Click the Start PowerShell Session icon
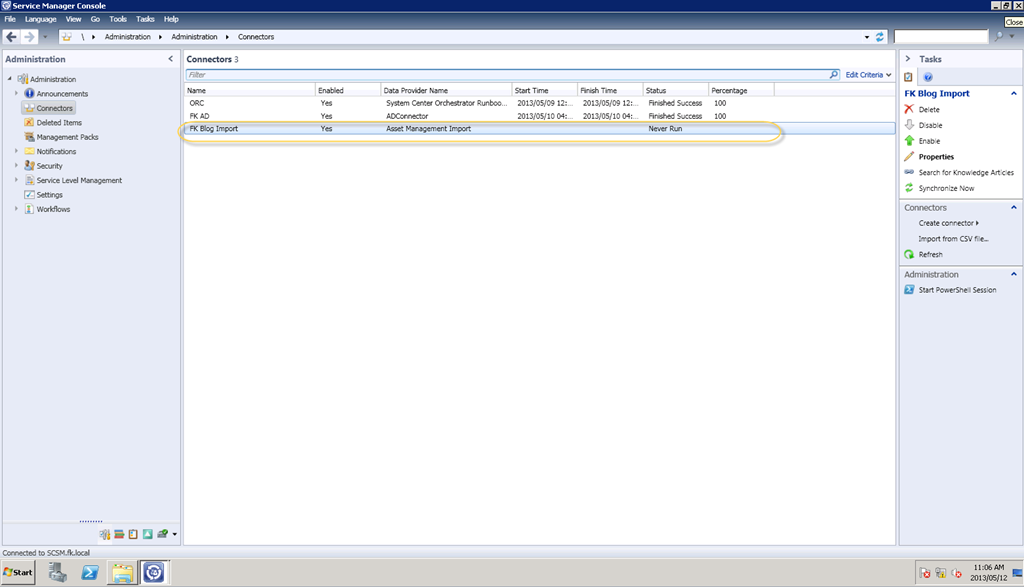 coord(909,290)
